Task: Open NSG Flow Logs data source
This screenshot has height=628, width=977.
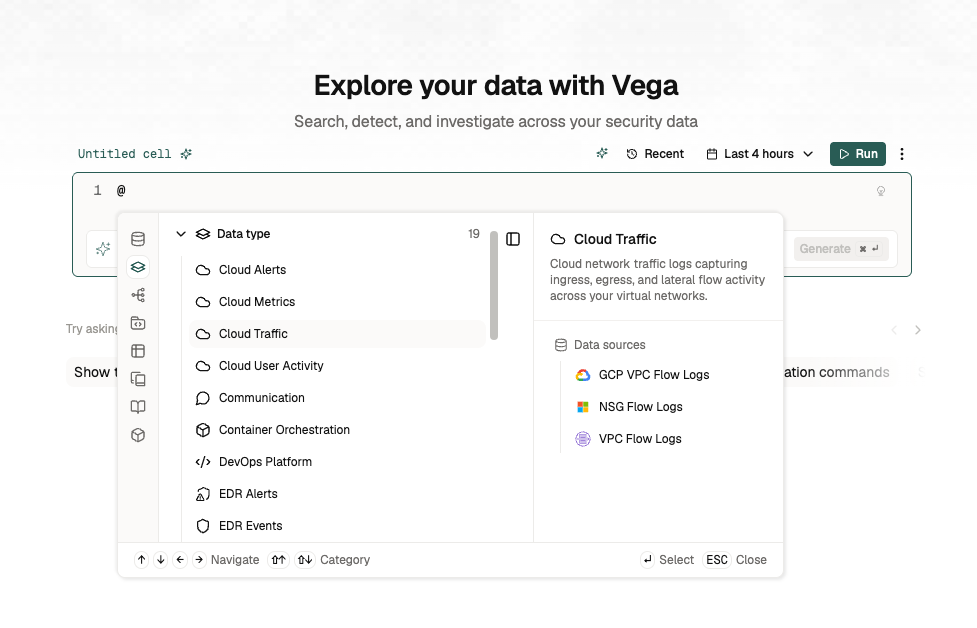Action: (628, 407)
